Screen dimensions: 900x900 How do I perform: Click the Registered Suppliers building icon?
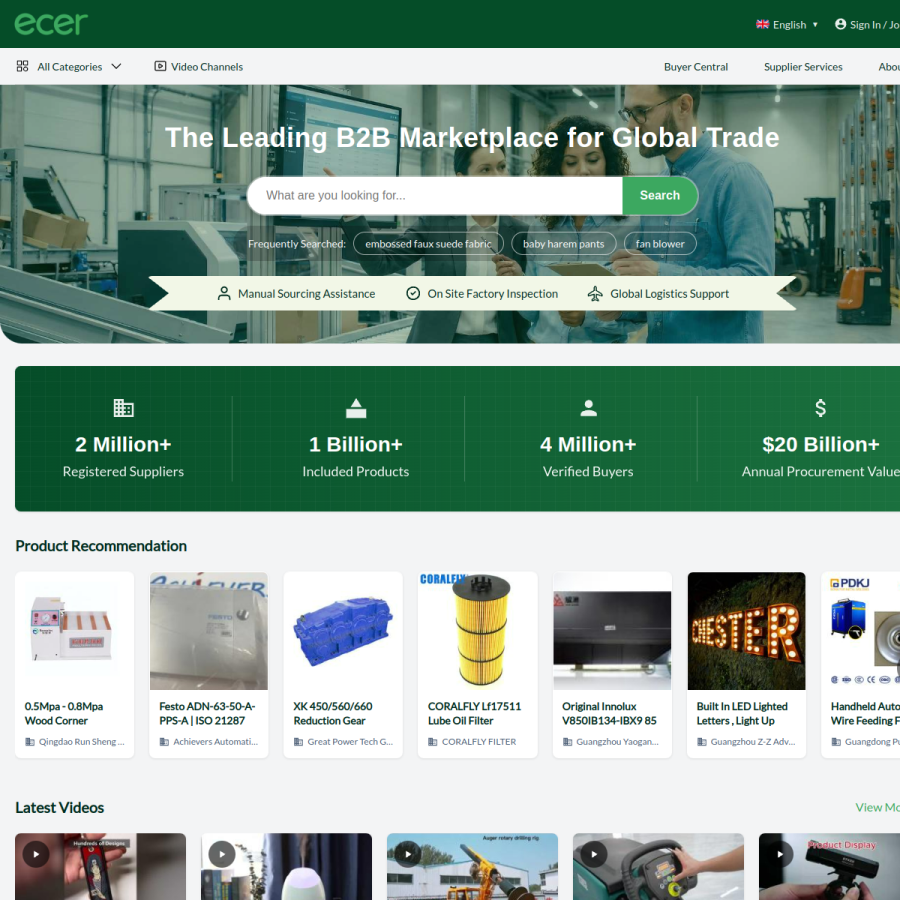tap(123, 408)
